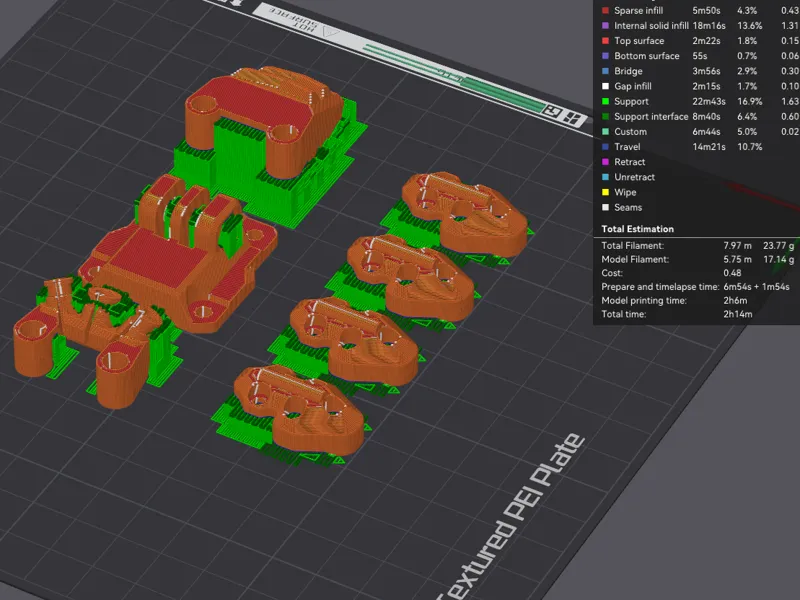800x600 pixels.
Task: Click the dark green Support interface square
Action: pos(606,117)
